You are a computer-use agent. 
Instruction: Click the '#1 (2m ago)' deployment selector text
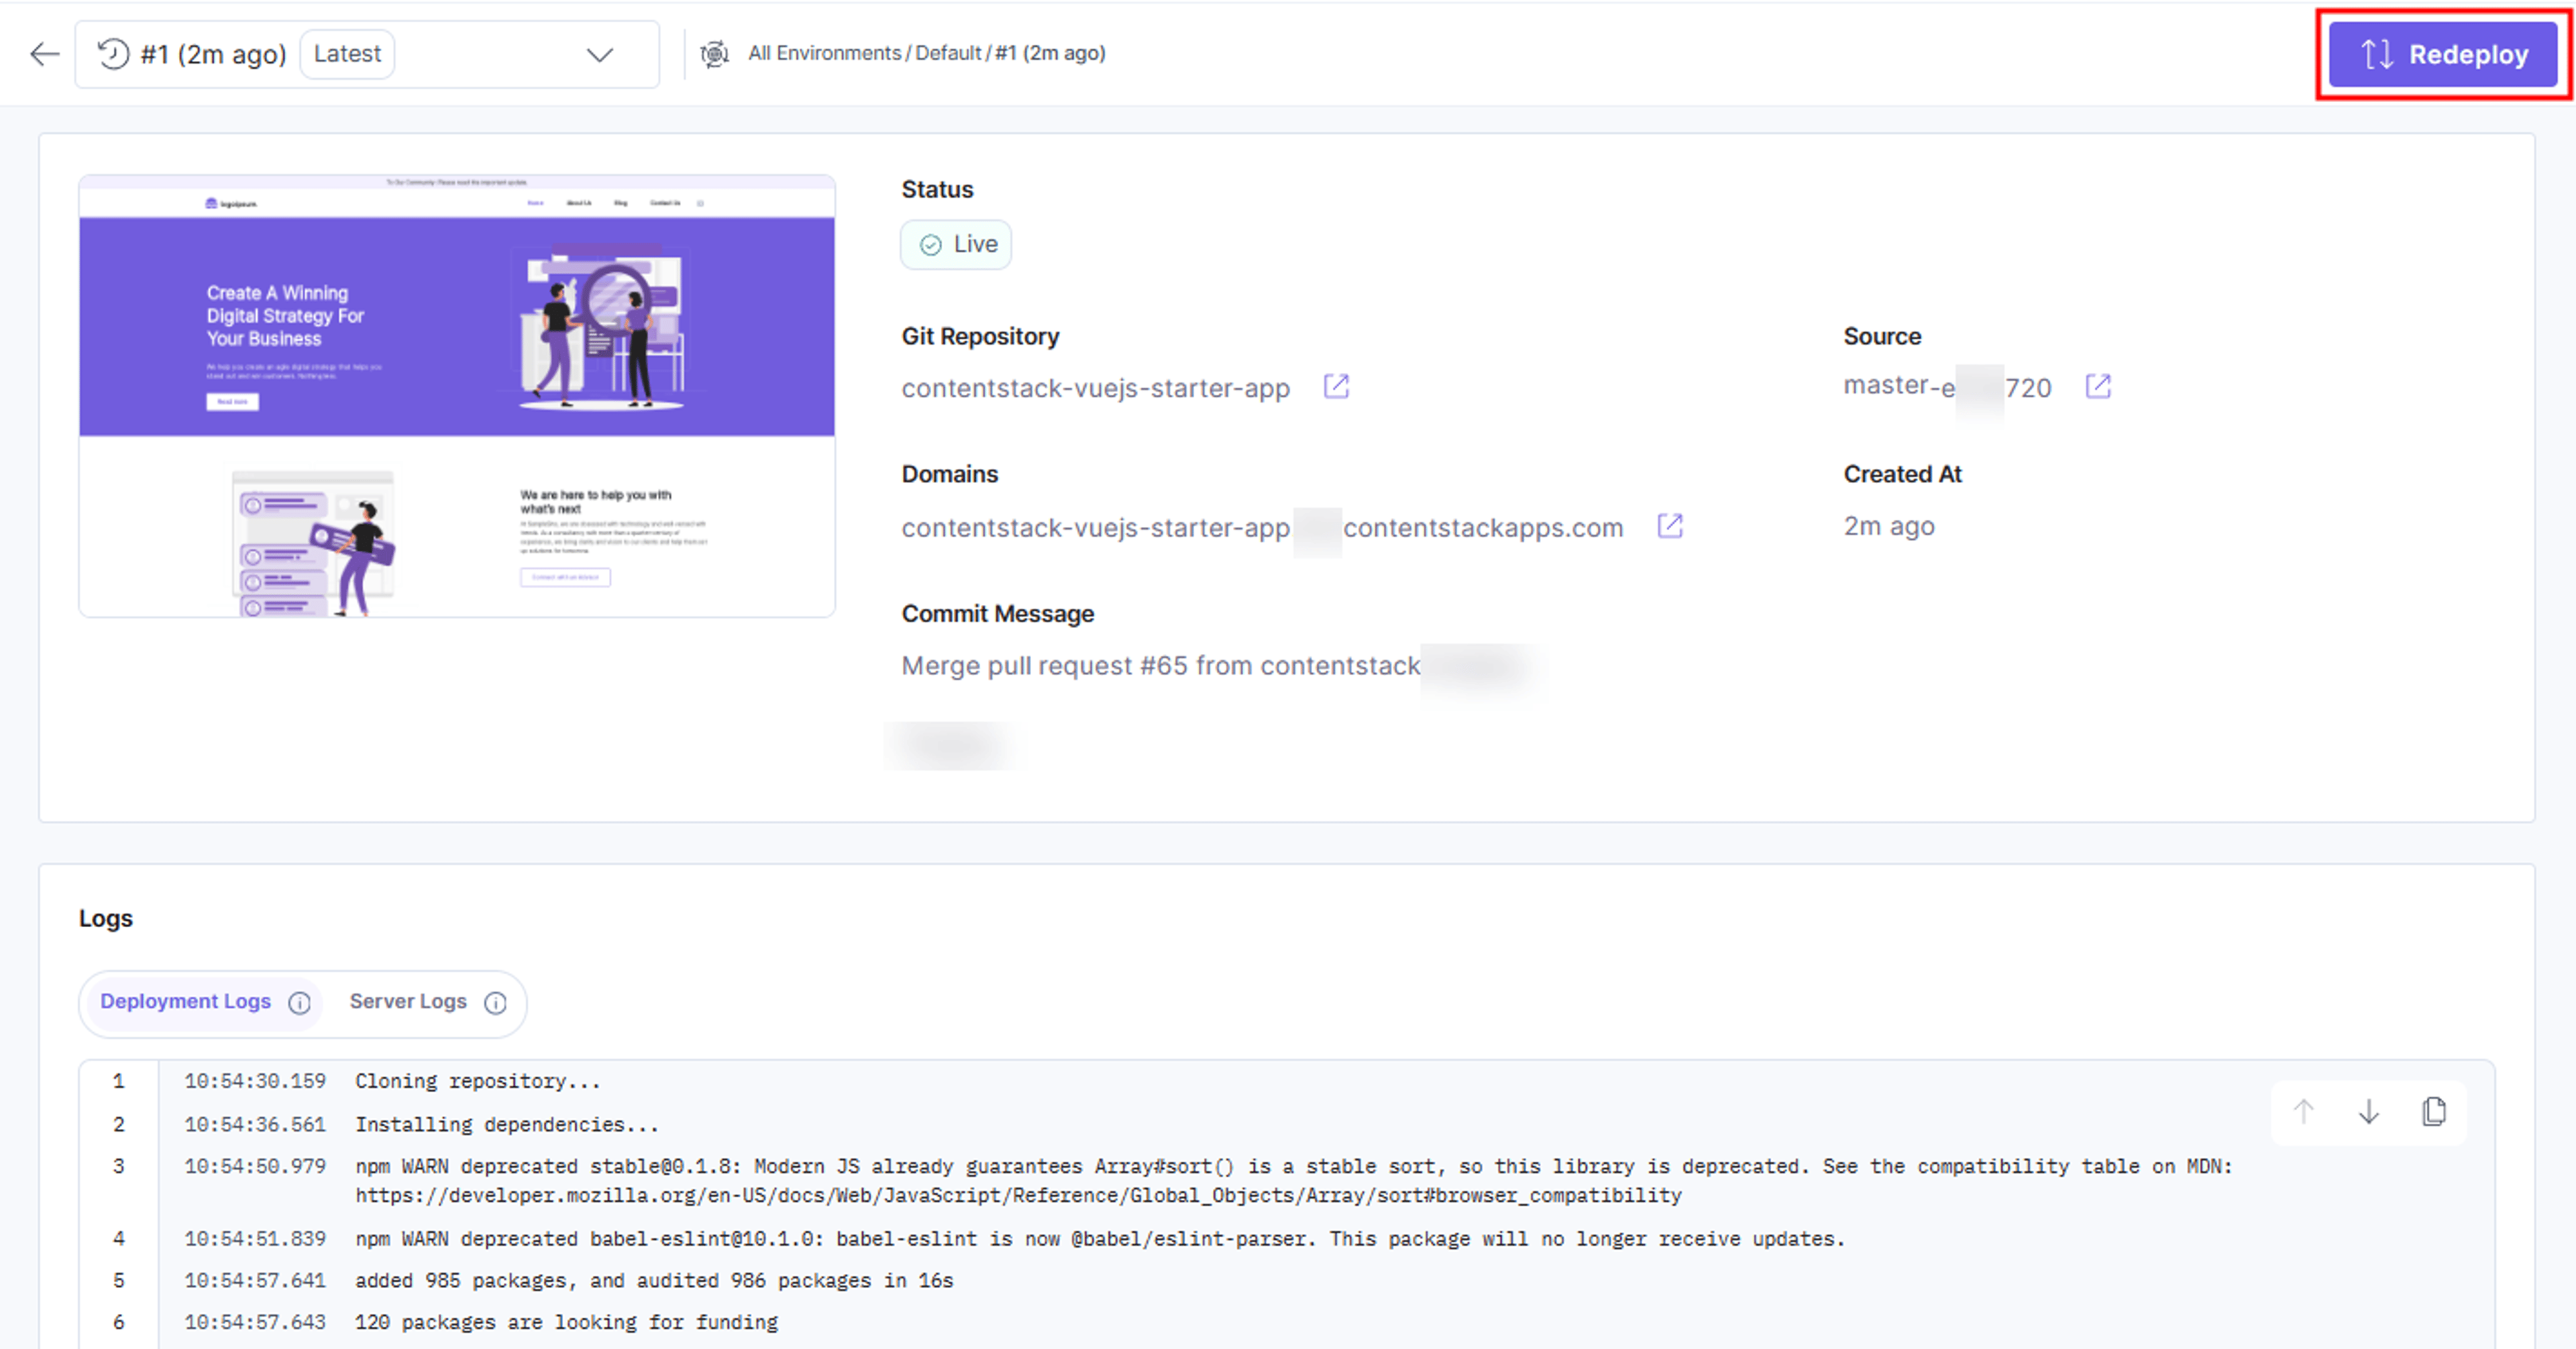pos(213,54)
